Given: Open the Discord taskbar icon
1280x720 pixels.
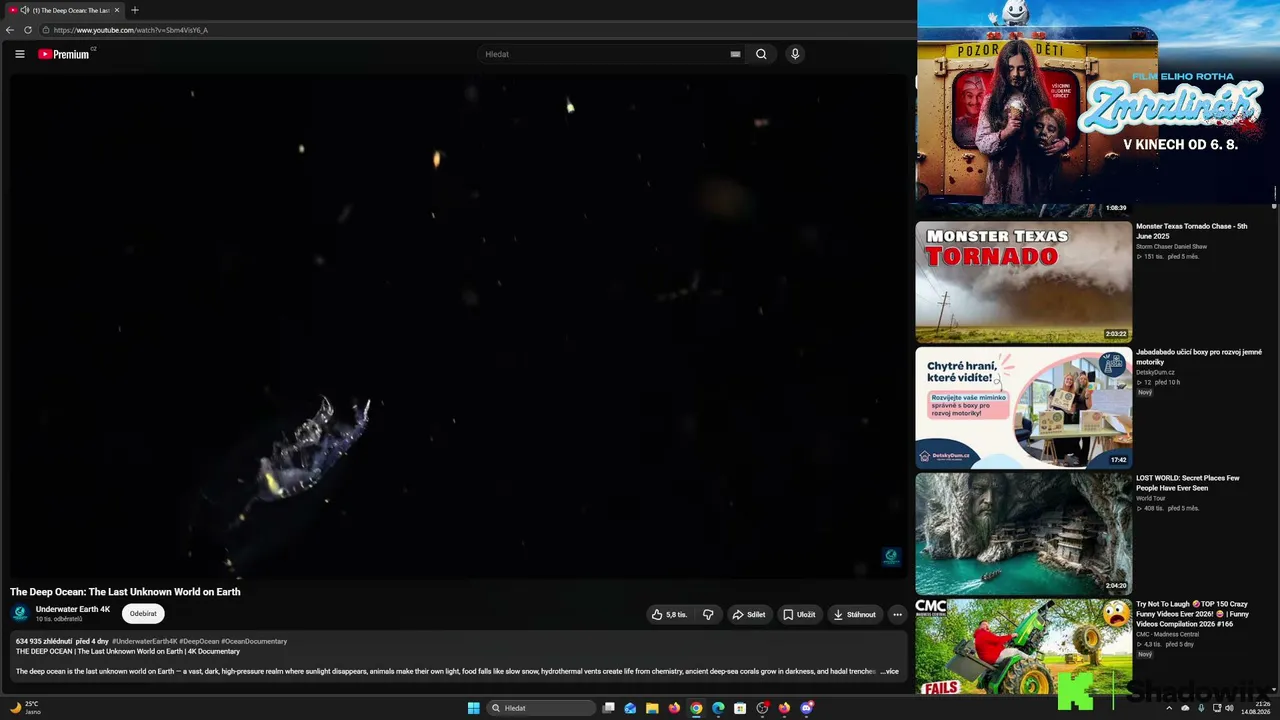Looking at the screenshot, I should (806, 708).
